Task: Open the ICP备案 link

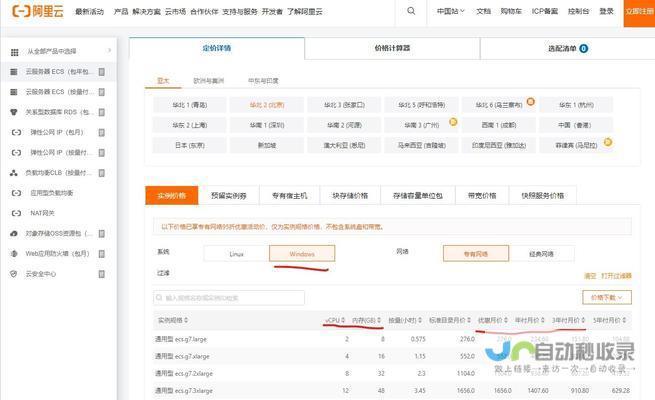Action: pyautogui.click(x=545, y=11)
